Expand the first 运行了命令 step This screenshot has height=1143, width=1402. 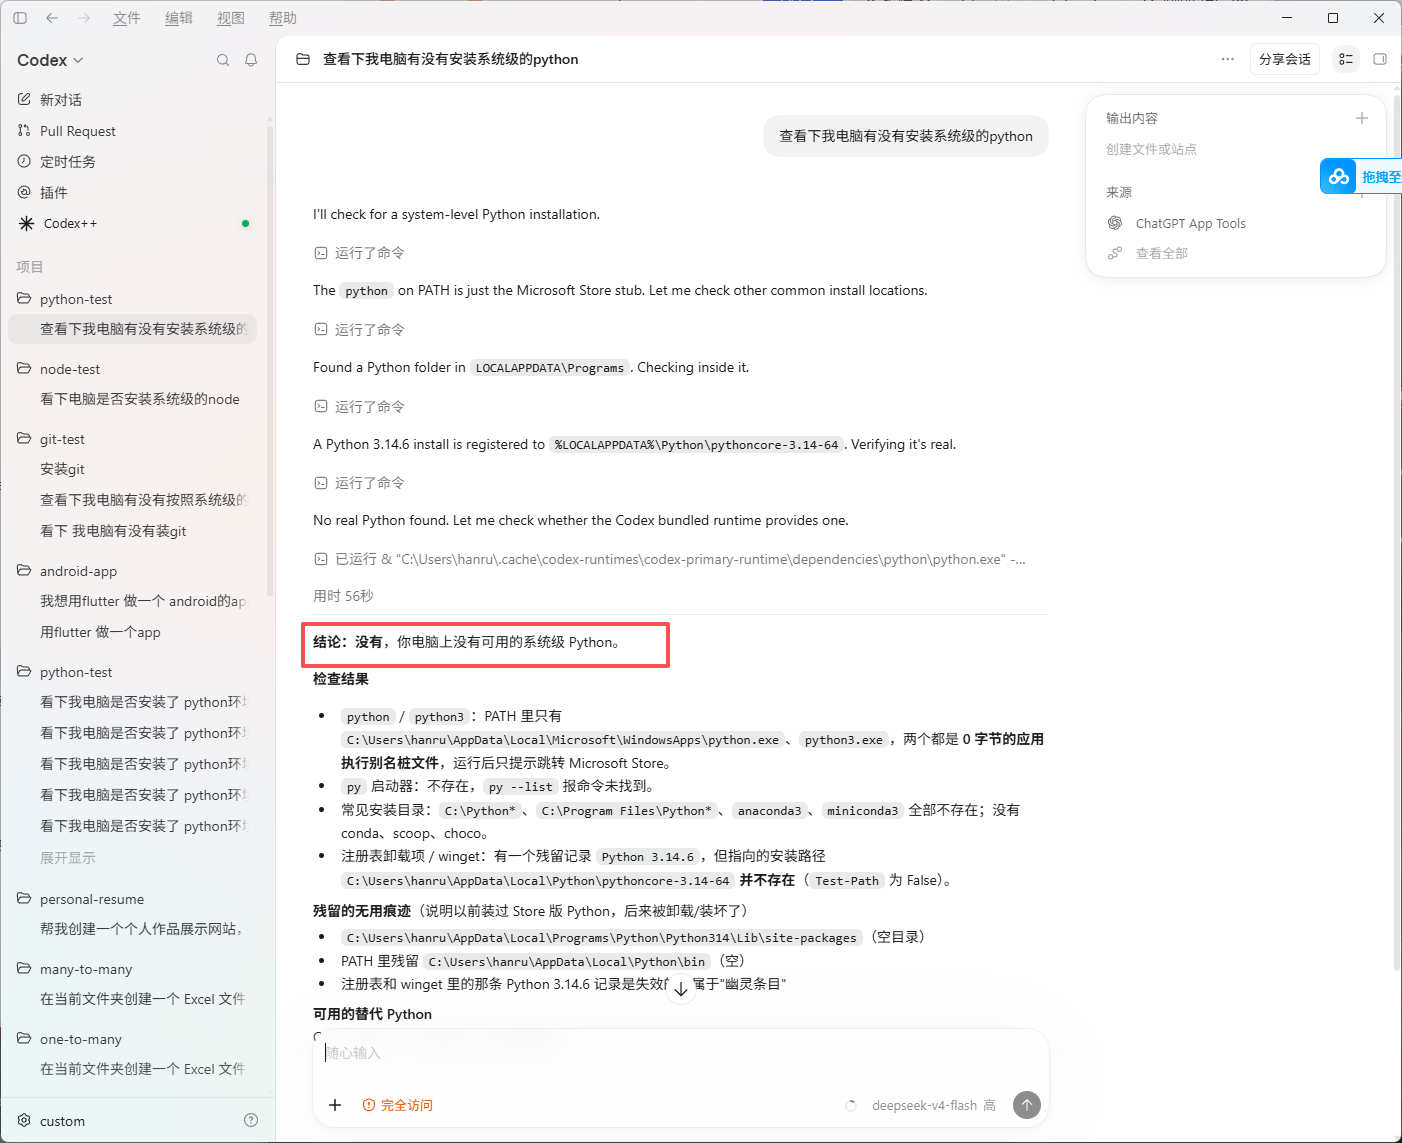[x=360, y=253]
